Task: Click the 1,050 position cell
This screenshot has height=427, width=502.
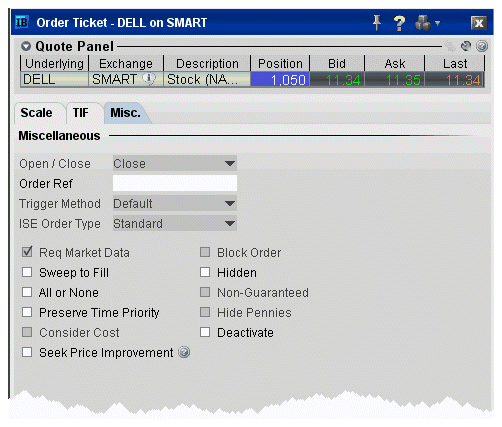Action: (280, 79)
